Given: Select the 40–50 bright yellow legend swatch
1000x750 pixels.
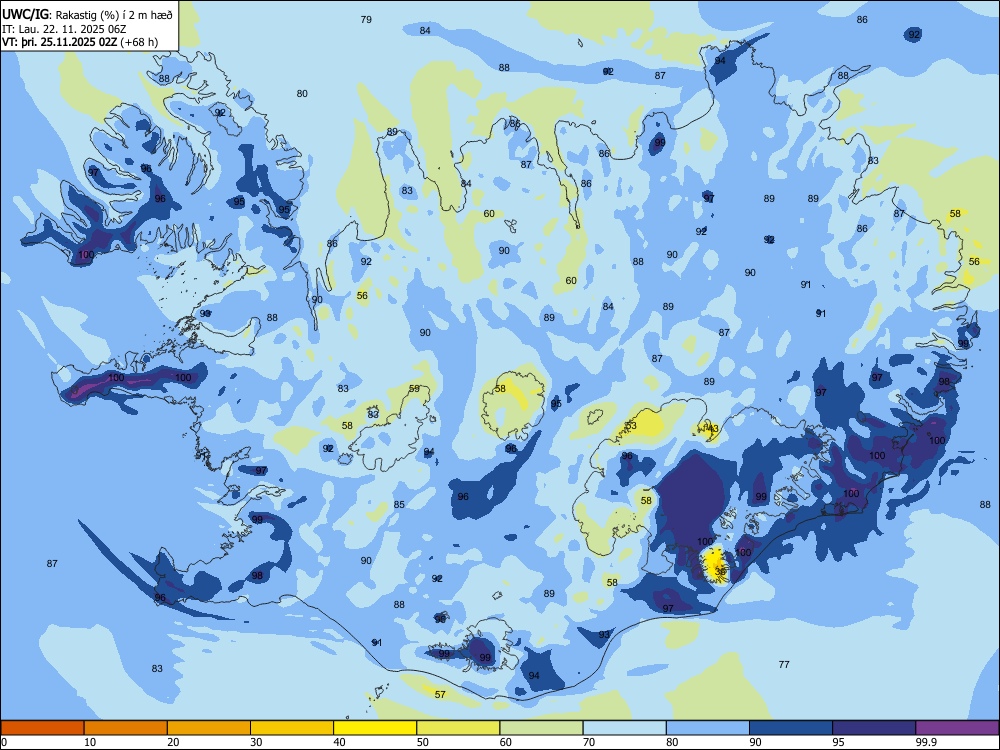Looking at the screenshot, I should [x=375, y=728].
